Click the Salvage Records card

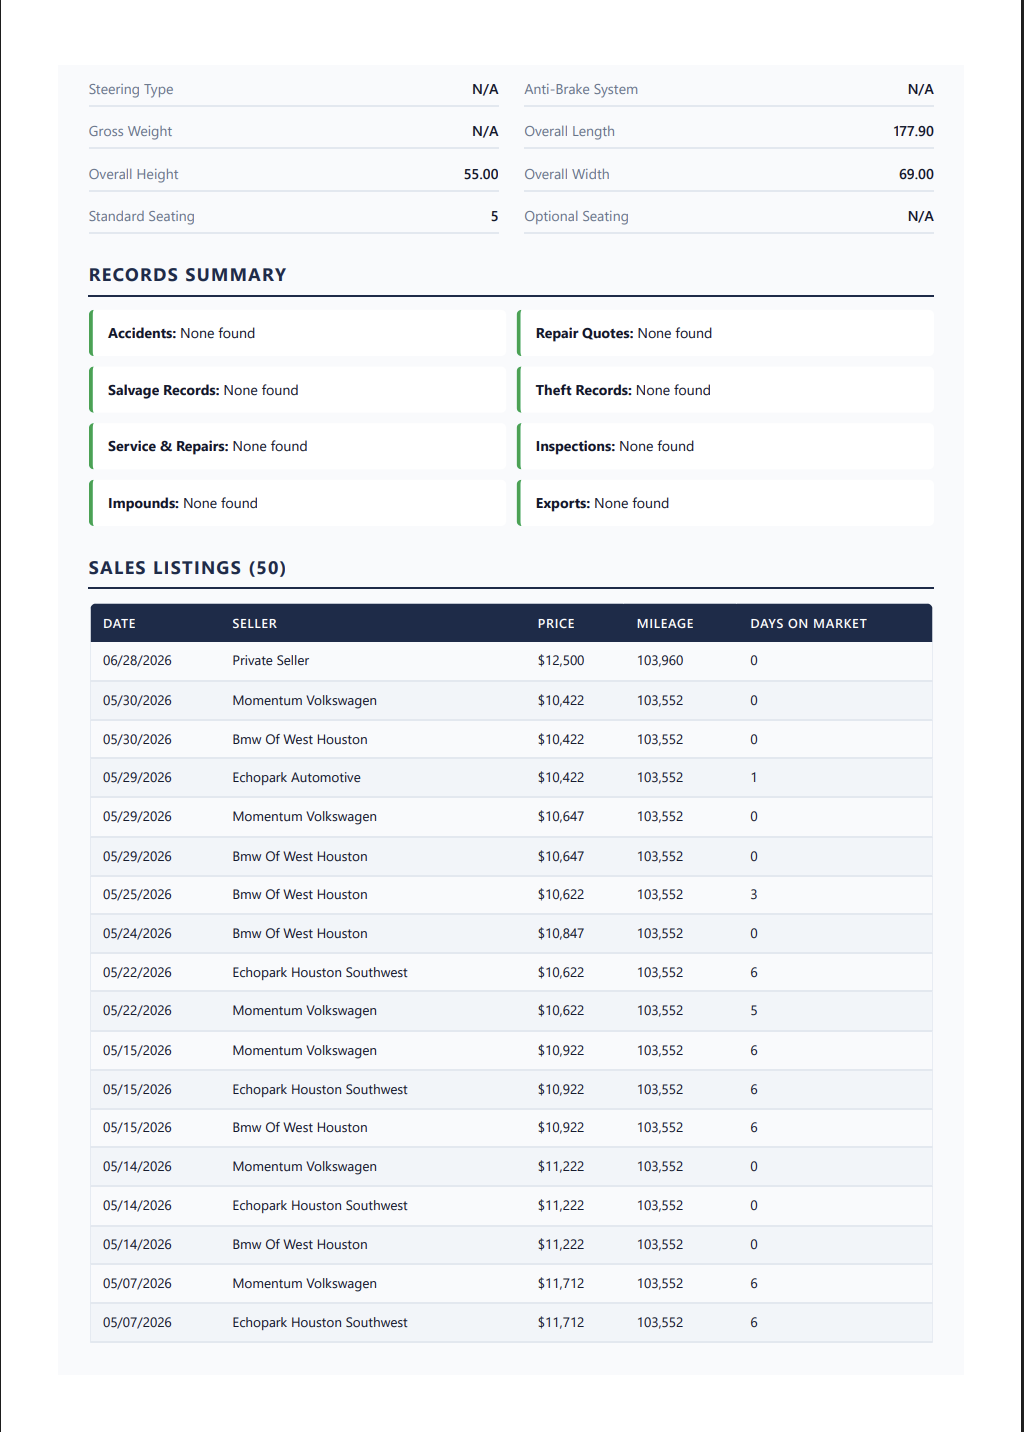(x=298, y=390)
